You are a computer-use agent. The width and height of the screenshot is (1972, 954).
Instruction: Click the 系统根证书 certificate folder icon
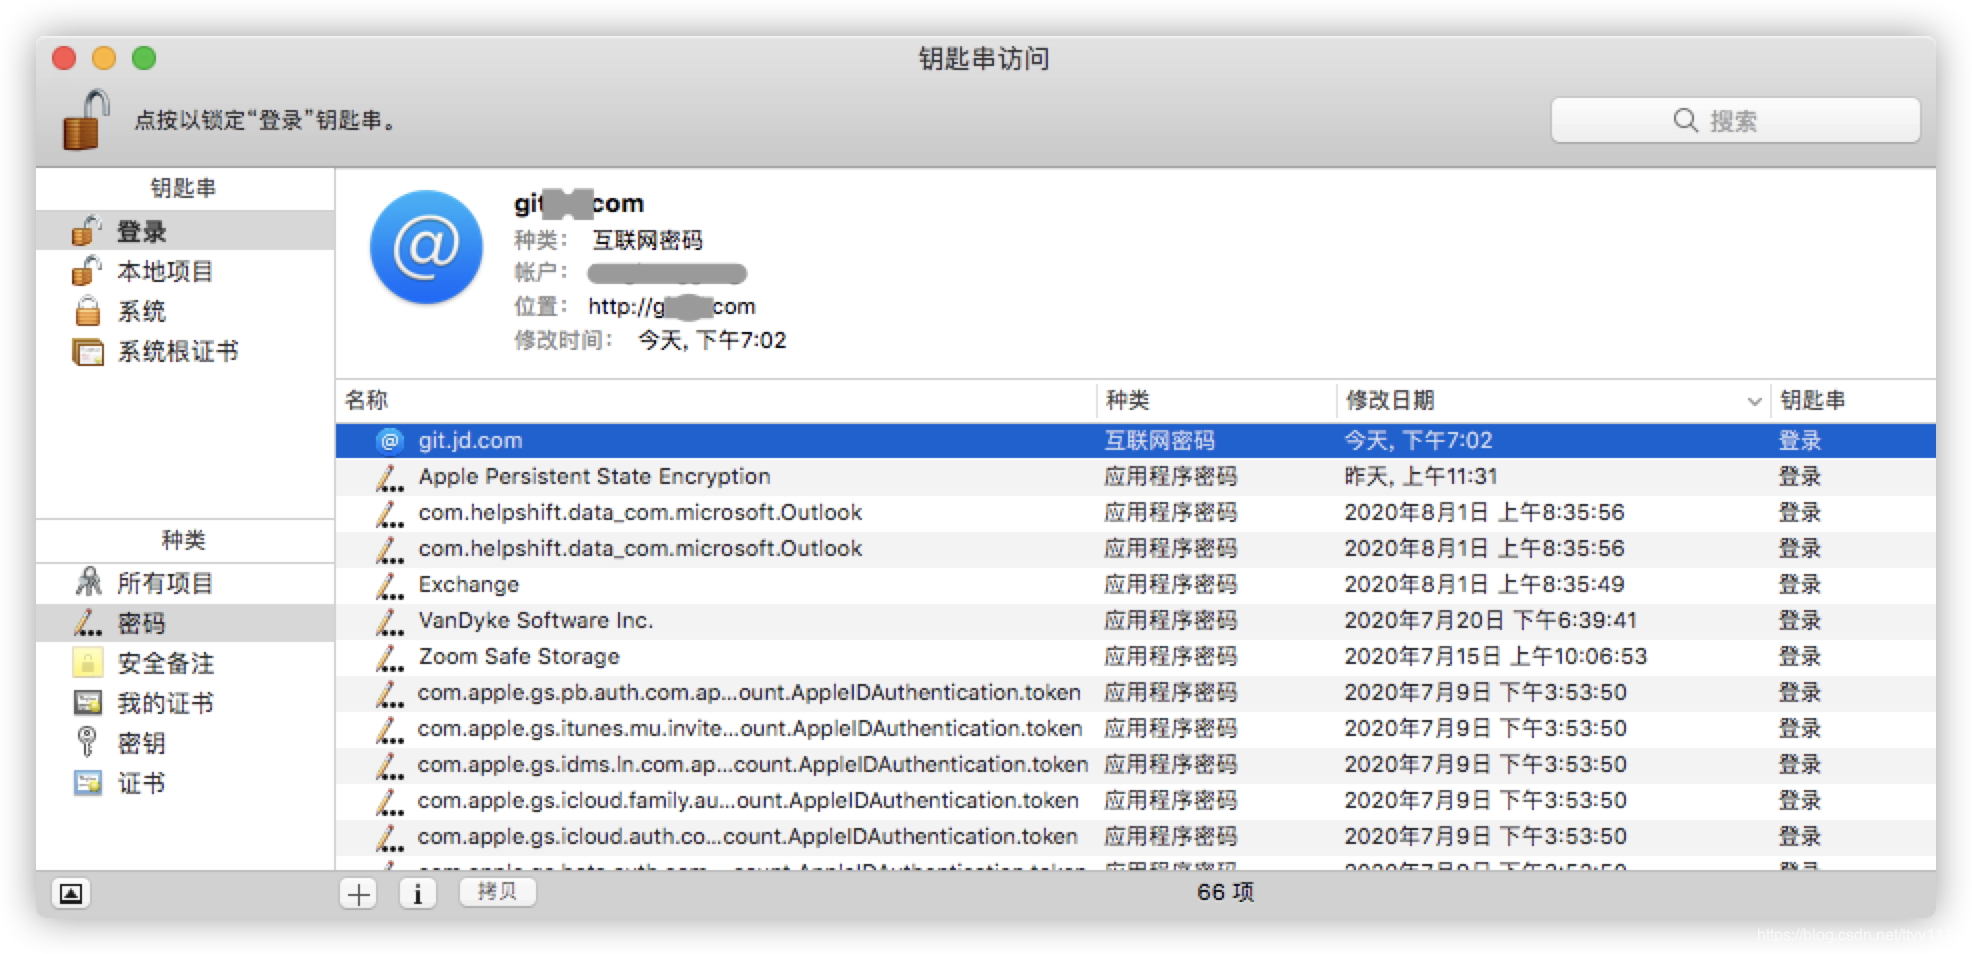[88, 352]
